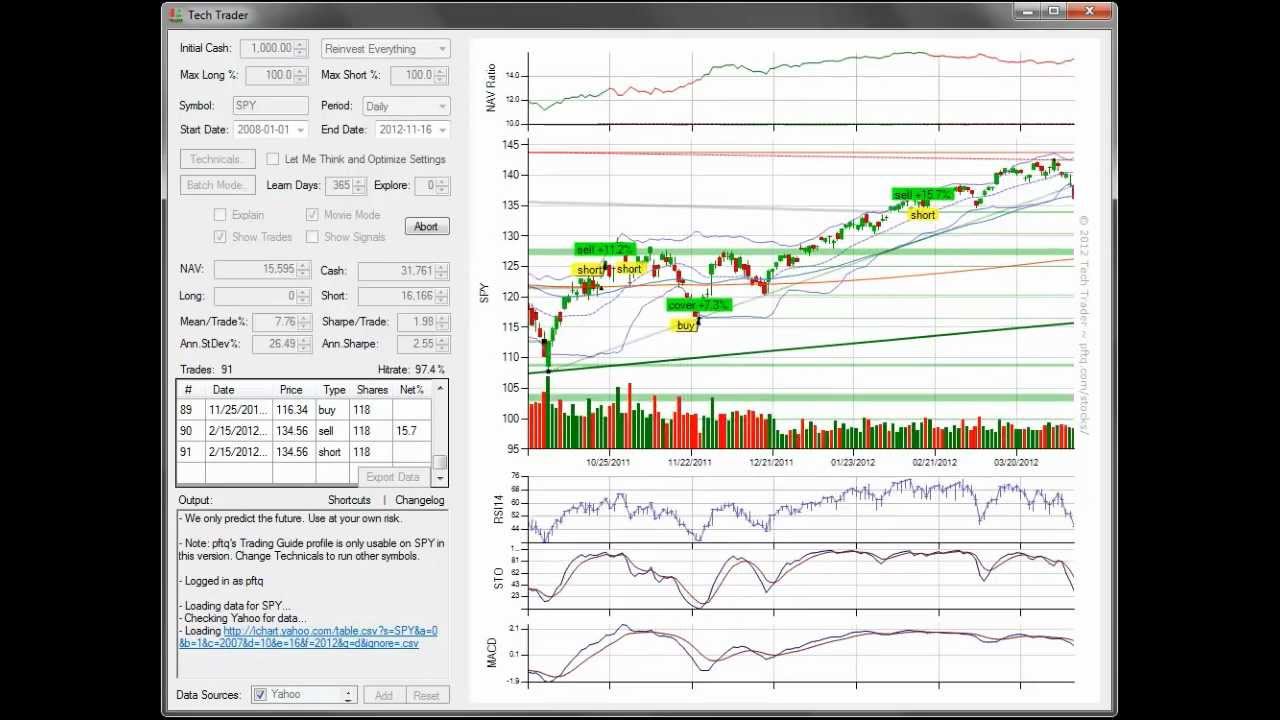Select trade row 89 in the table
This screenshot has height=720, width=1280.
304,410
